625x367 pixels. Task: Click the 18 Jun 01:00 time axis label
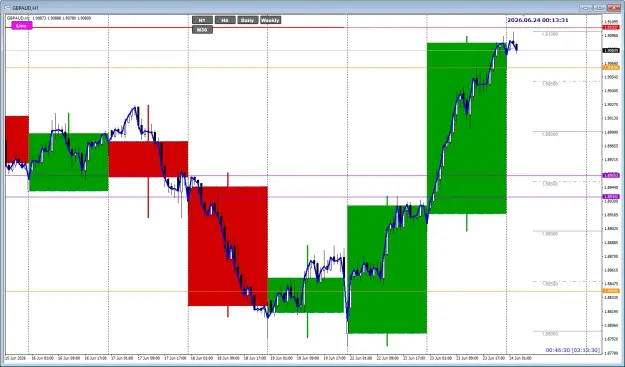pyautogui.click(x=201, y=358)
